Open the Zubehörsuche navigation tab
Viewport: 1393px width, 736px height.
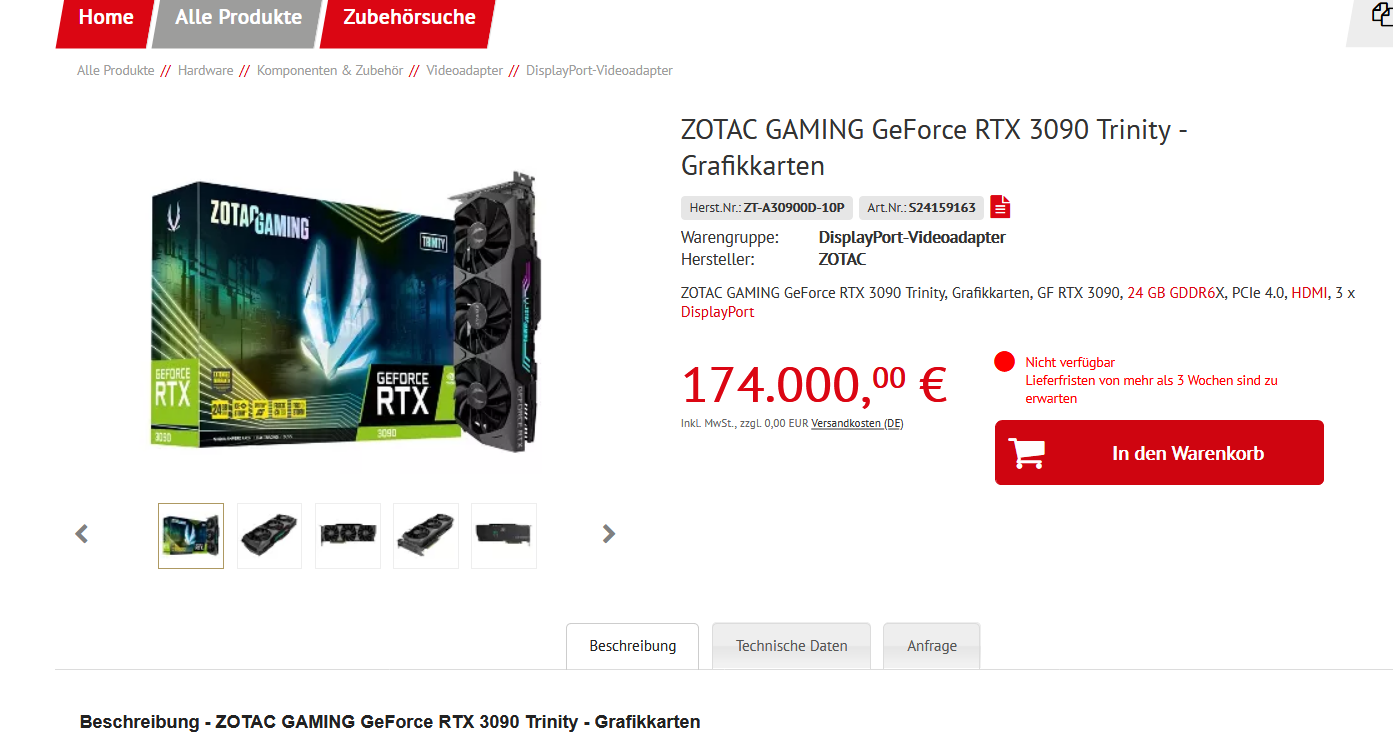tap(409, 20)
